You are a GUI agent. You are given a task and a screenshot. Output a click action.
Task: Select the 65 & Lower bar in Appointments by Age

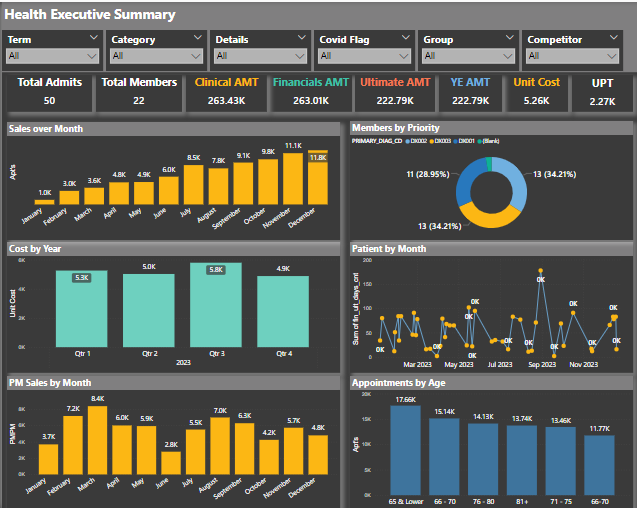405,450
